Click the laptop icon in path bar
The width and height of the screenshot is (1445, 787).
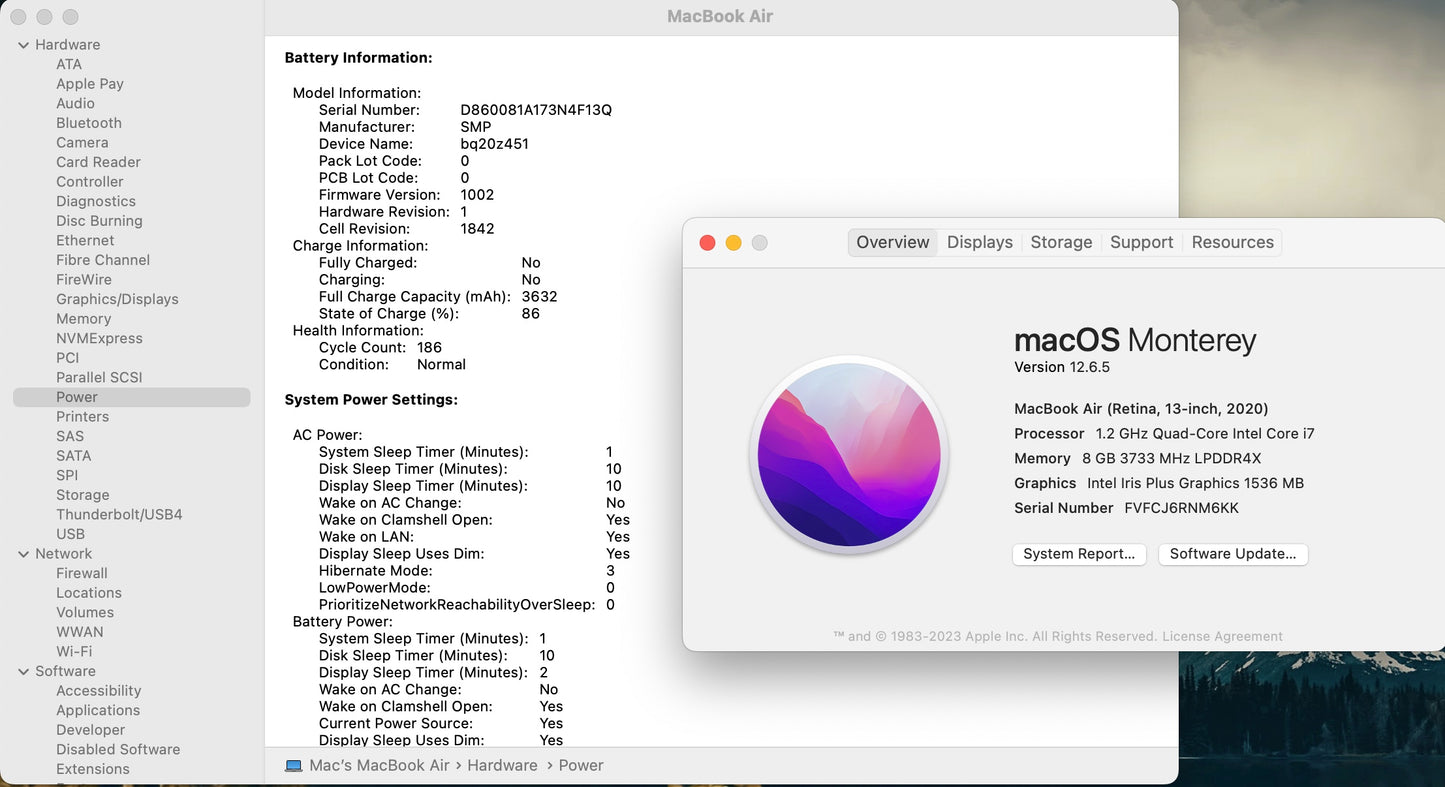coord(293,766)
